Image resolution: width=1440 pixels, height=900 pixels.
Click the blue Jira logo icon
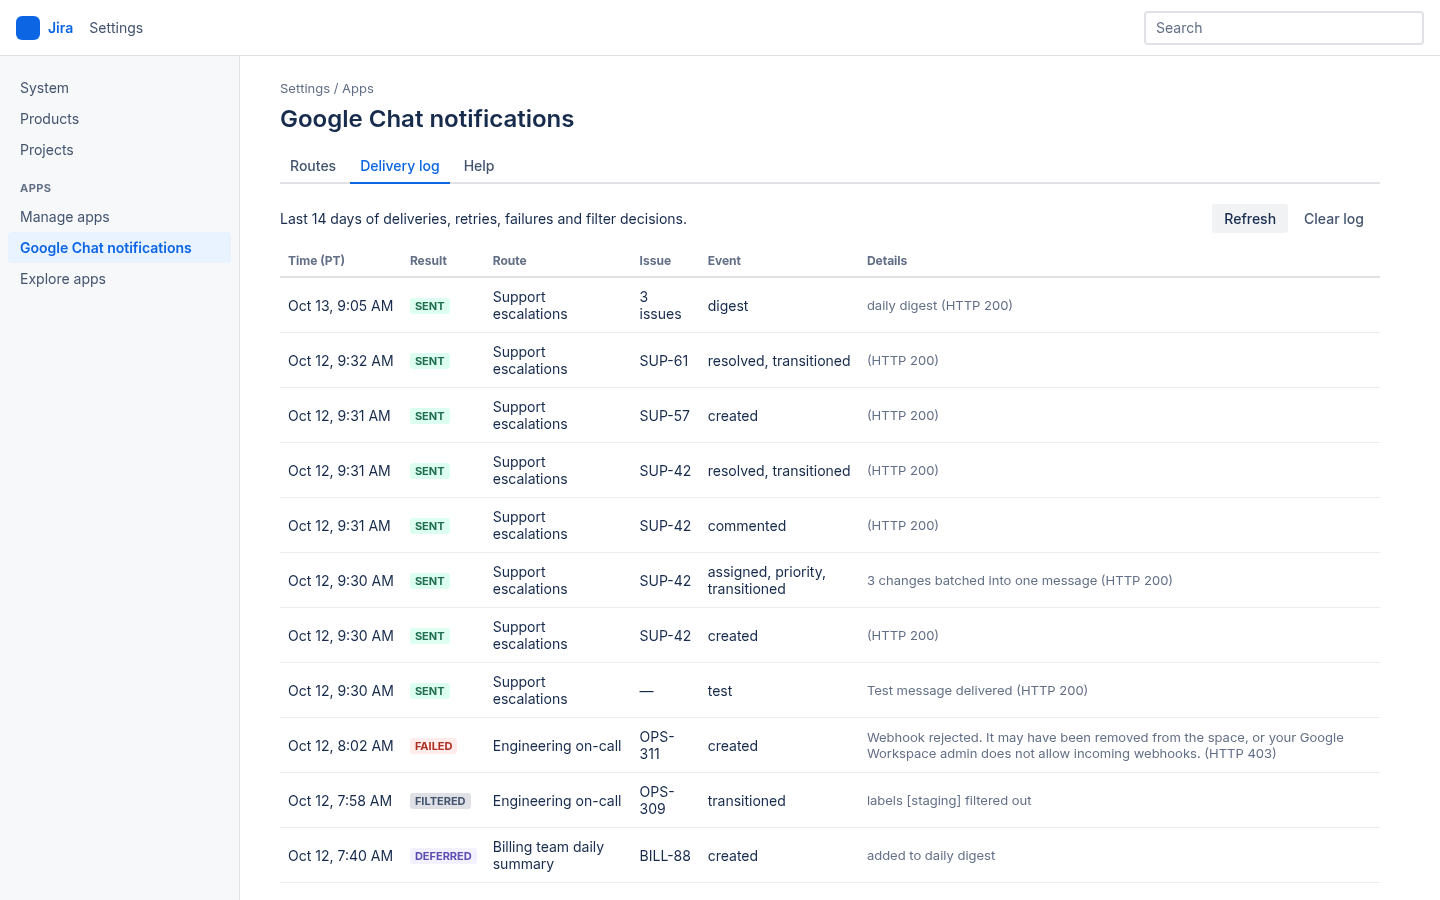pos(28,28)
